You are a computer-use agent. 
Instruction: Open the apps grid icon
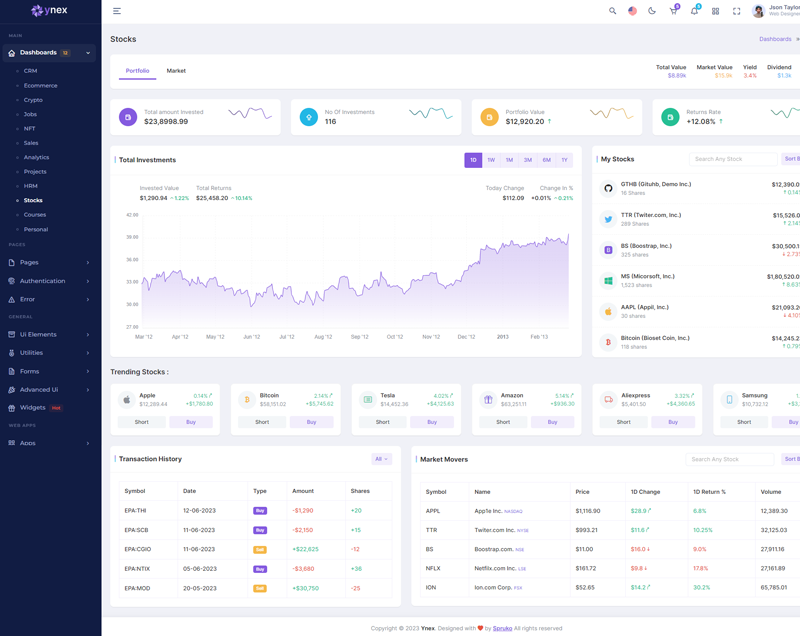[715, 11]
